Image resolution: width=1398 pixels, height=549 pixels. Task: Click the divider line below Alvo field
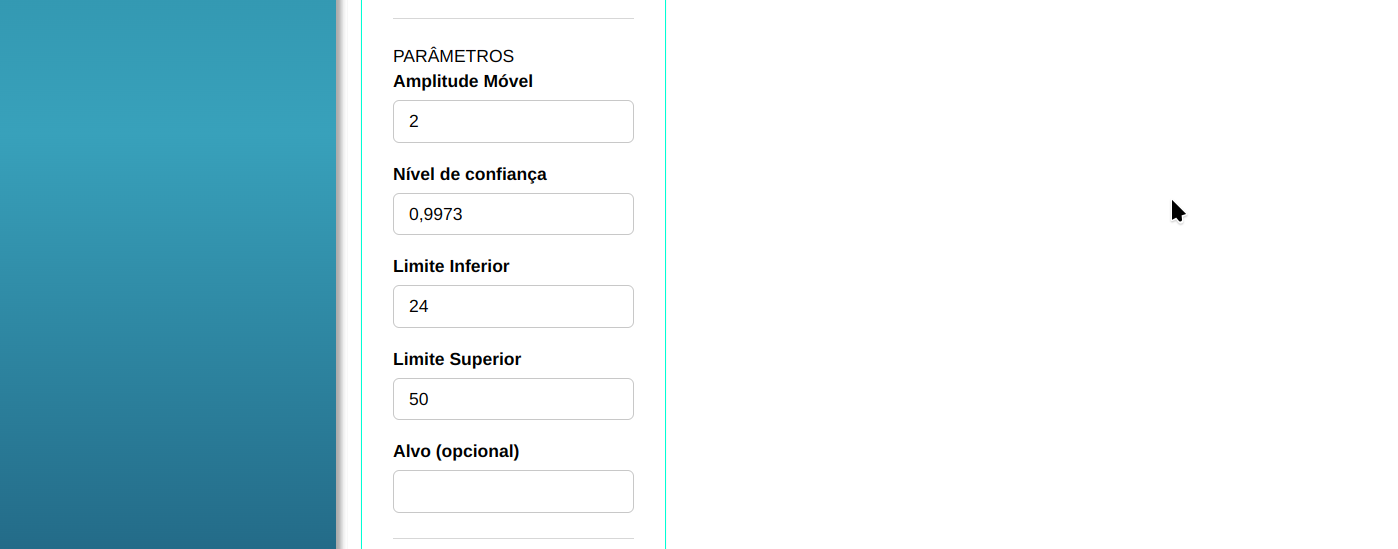click(513, 538)
